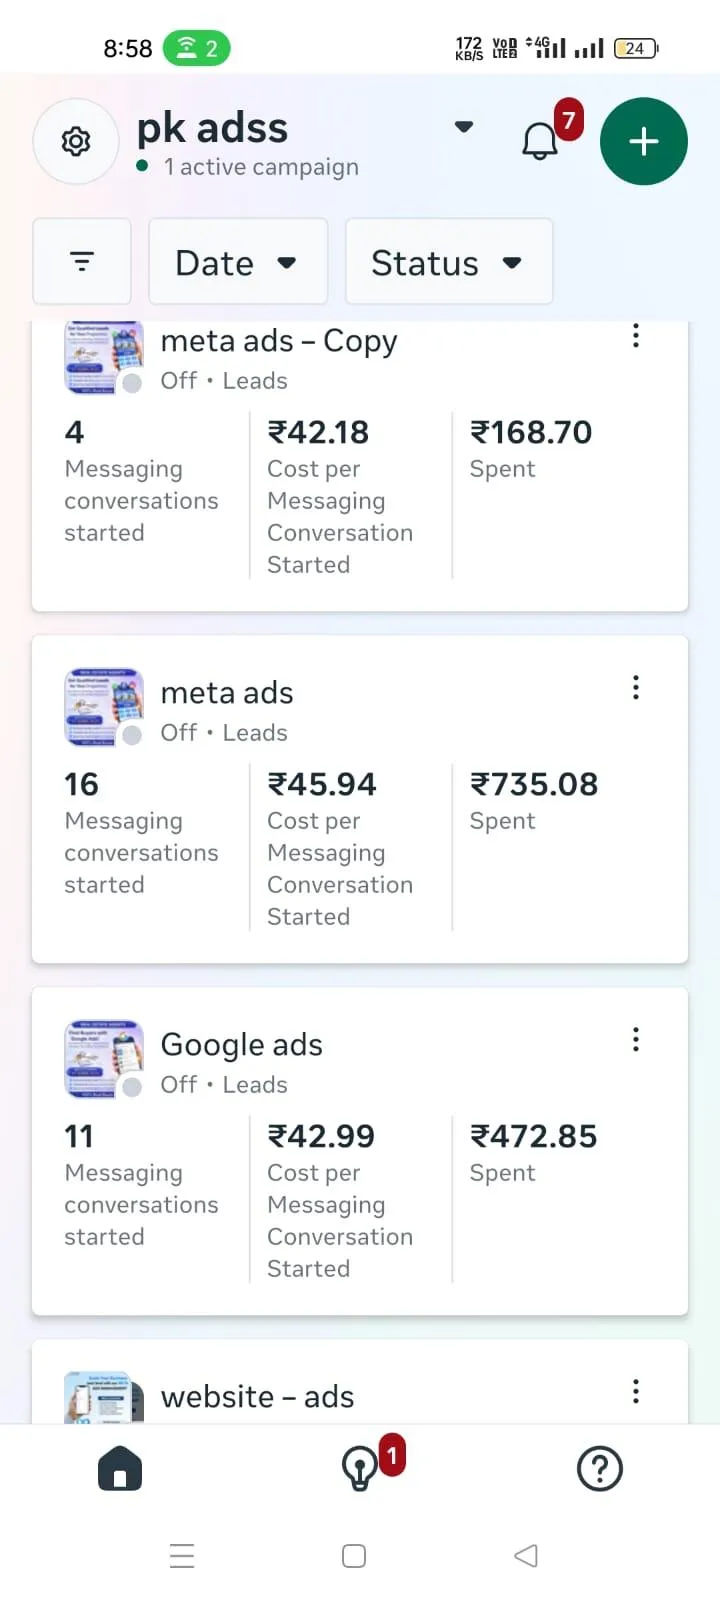Open notifications bell with 7 alerts
The width and height of the screenshot is (720, 1600).
(x=540, y=141)
